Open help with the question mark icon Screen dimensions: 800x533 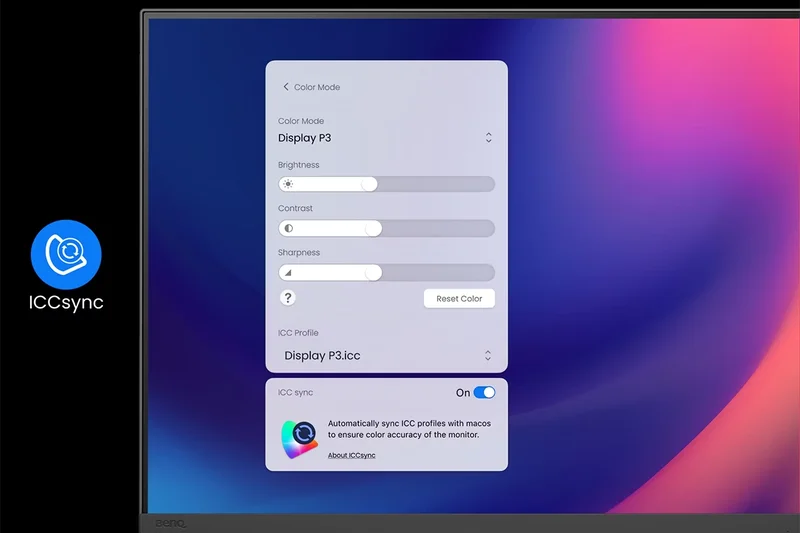[x=288, y=298]
